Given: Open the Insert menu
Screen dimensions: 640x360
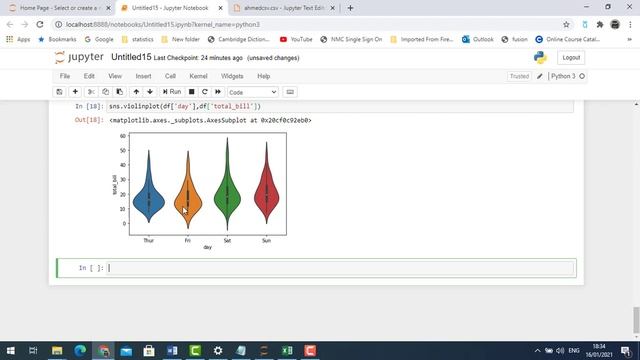Looking at the screenshot, I should point(143,76).
